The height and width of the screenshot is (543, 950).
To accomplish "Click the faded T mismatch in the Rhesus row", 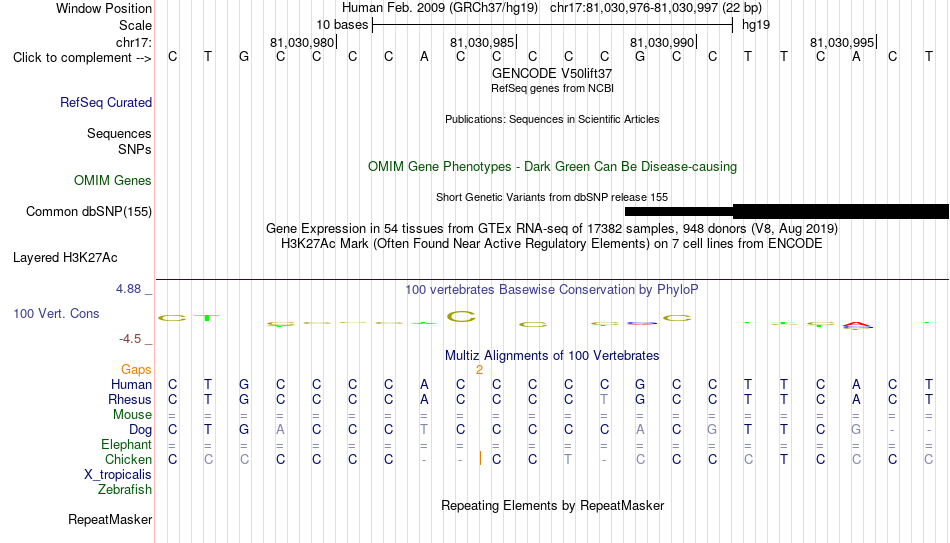I will (604, 399).
